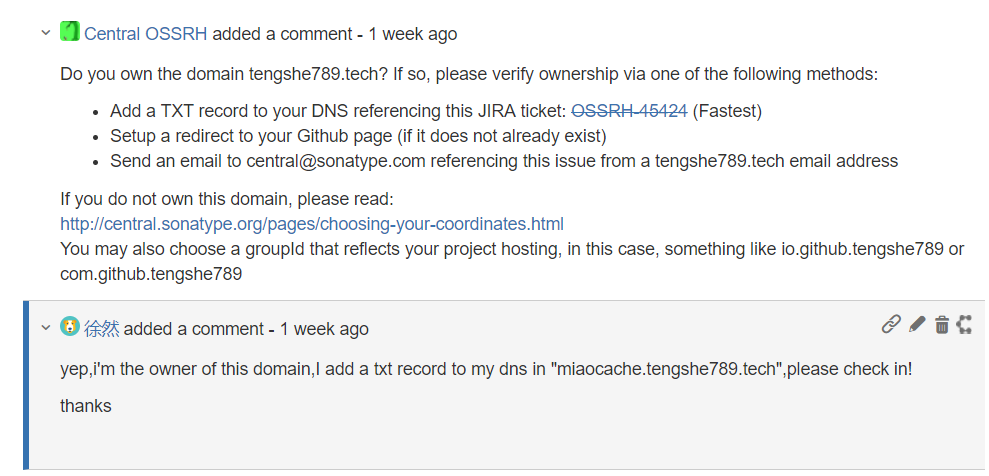The height and width of the screenshot is (476, 989).
Task: Open the choosing-your-coordinates.html link
Action: tap(312, 223)
